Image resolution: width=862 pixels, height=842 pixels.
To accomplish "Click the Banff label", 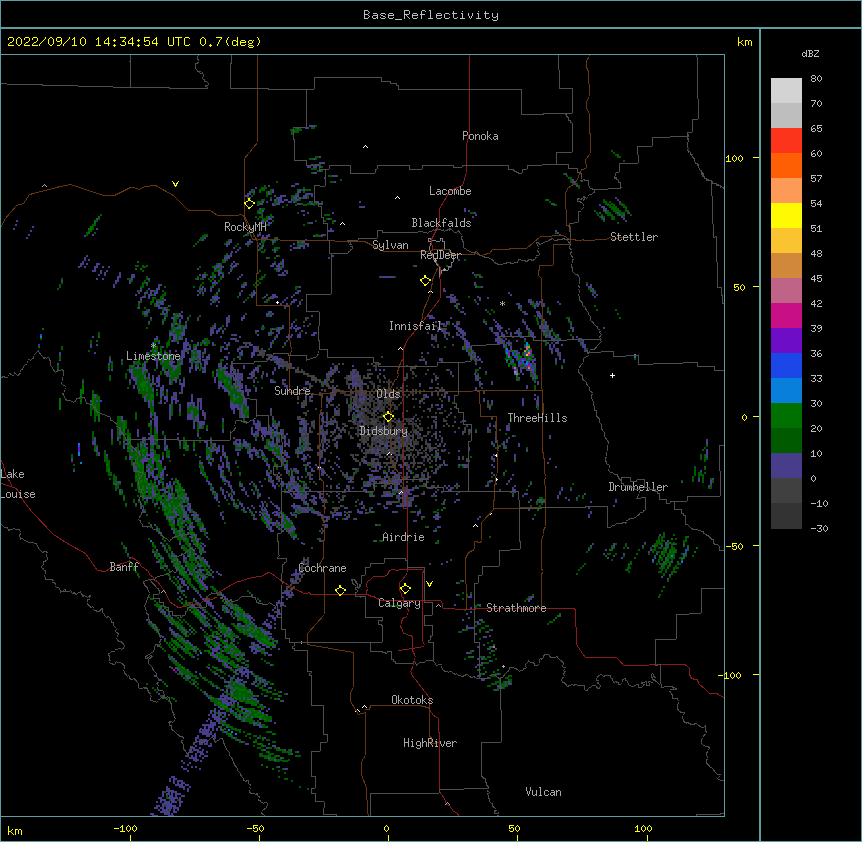I will (x=124, y=567).
